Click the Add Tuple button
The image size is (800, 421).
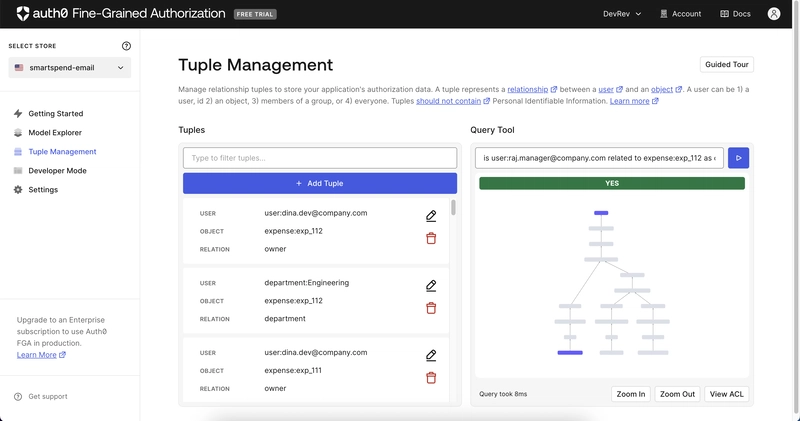tap(319, 184)
